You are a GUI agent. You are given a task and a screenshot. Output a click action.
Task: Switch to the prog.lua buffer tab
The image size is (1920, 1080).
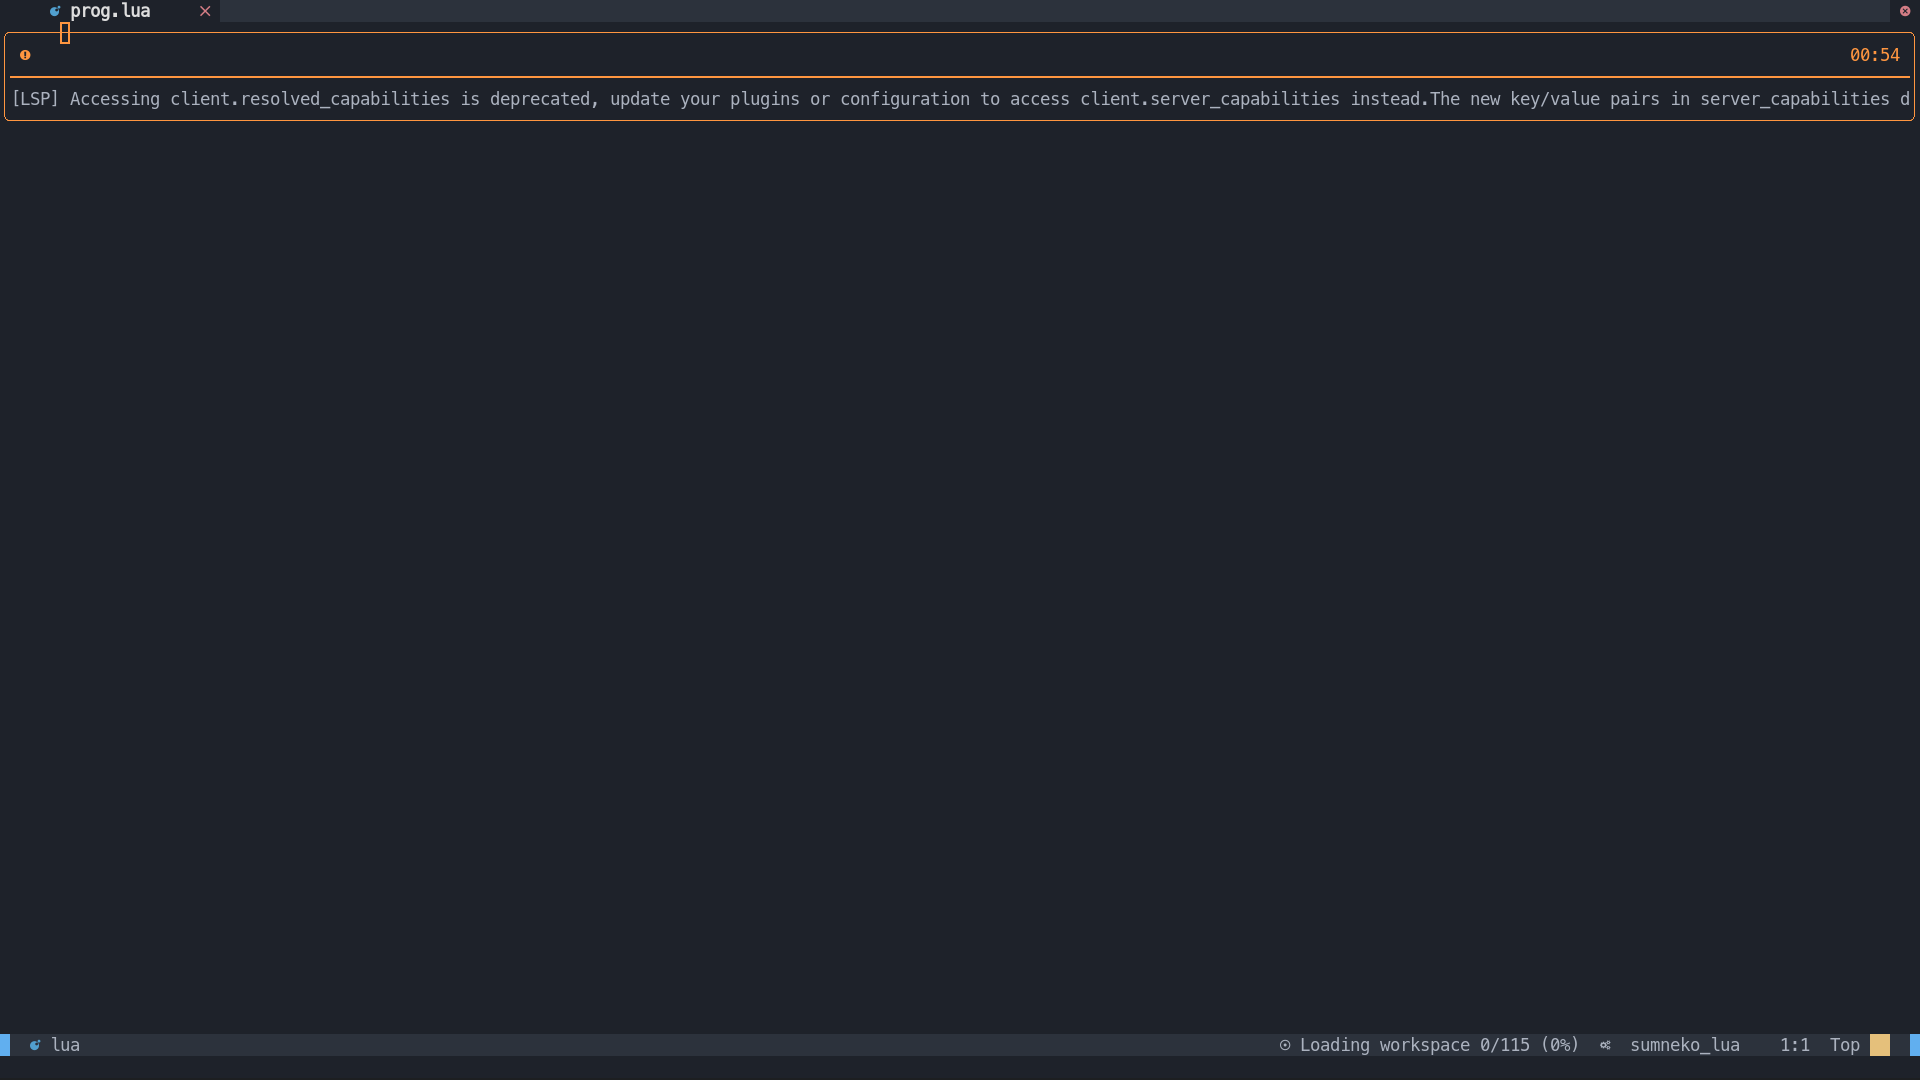110,11
